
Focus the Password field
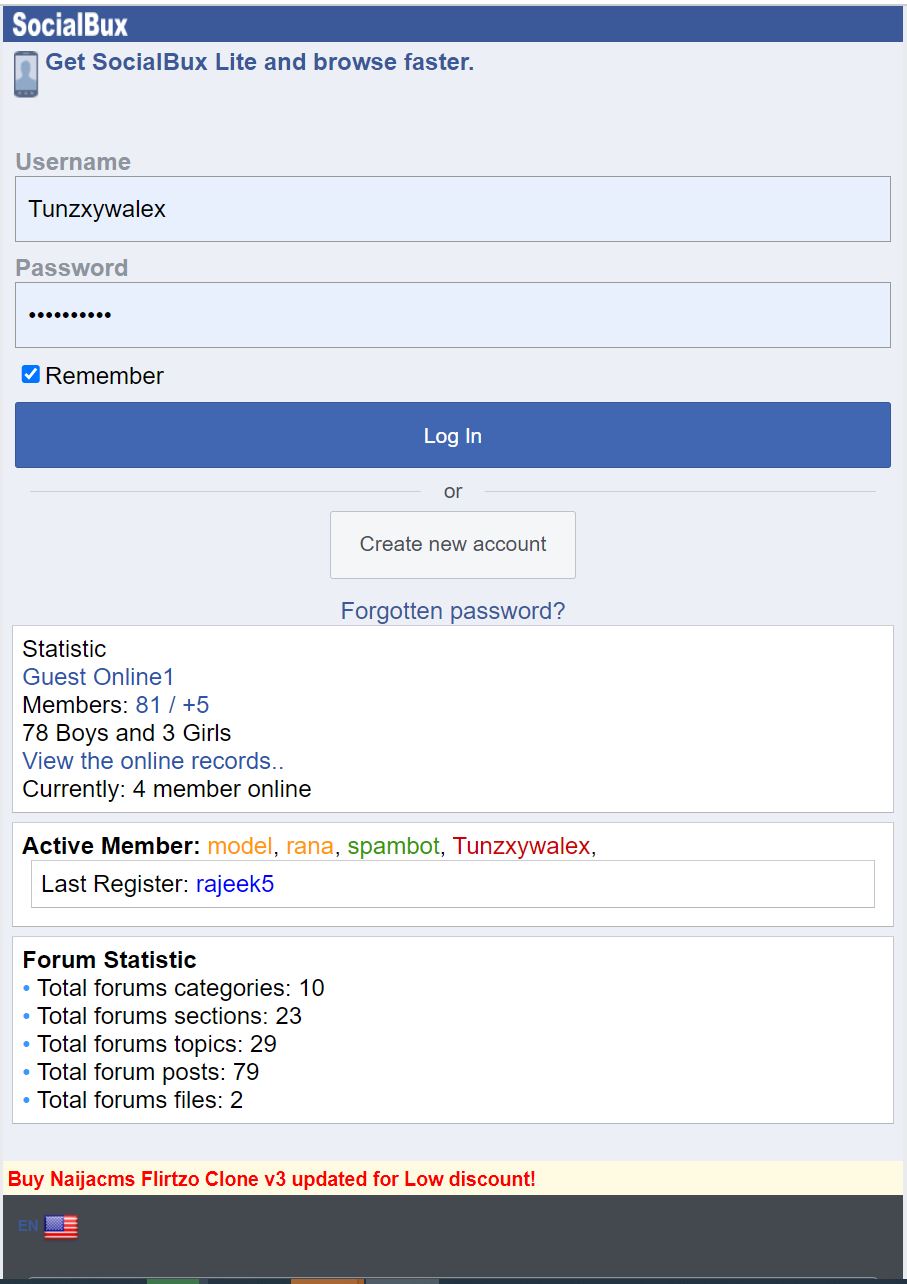click(452, 315)
